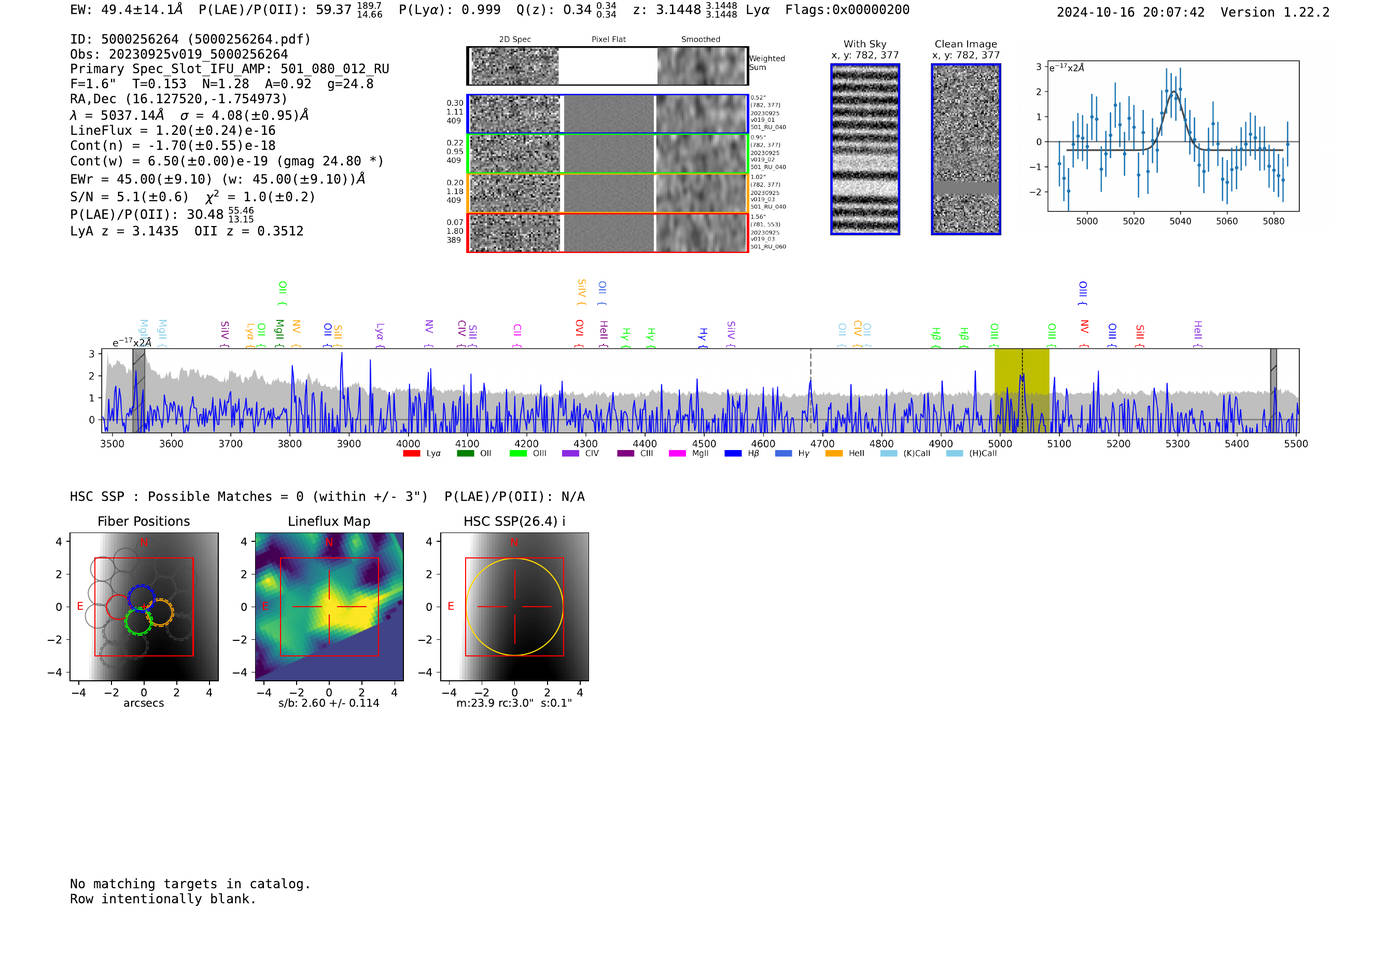Click the Gaussian emission line fit plot
The height and width of the screenshot is (953, 1400).
coord(1173,136)
